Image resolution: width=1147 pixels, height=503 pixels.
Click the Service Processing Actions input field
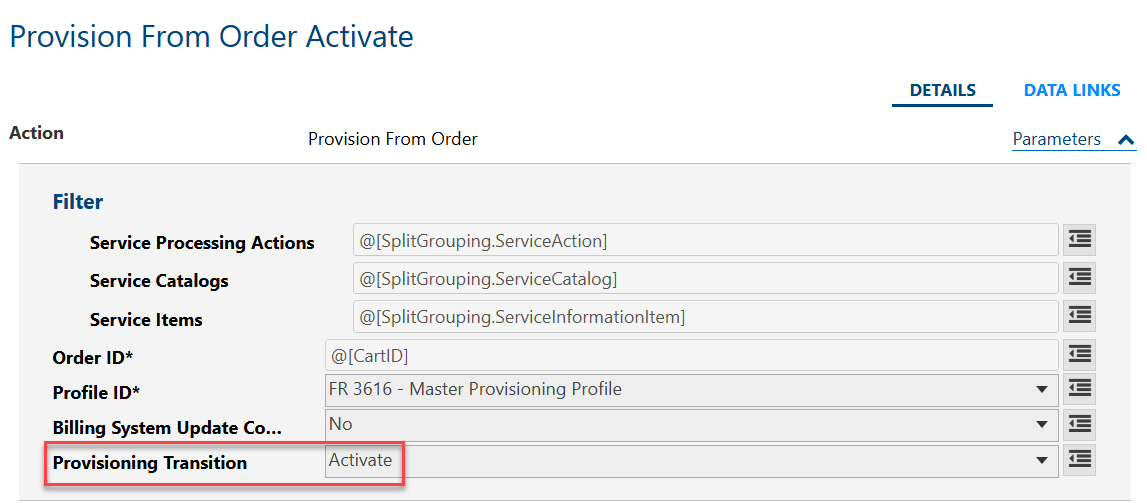[705, 240]
